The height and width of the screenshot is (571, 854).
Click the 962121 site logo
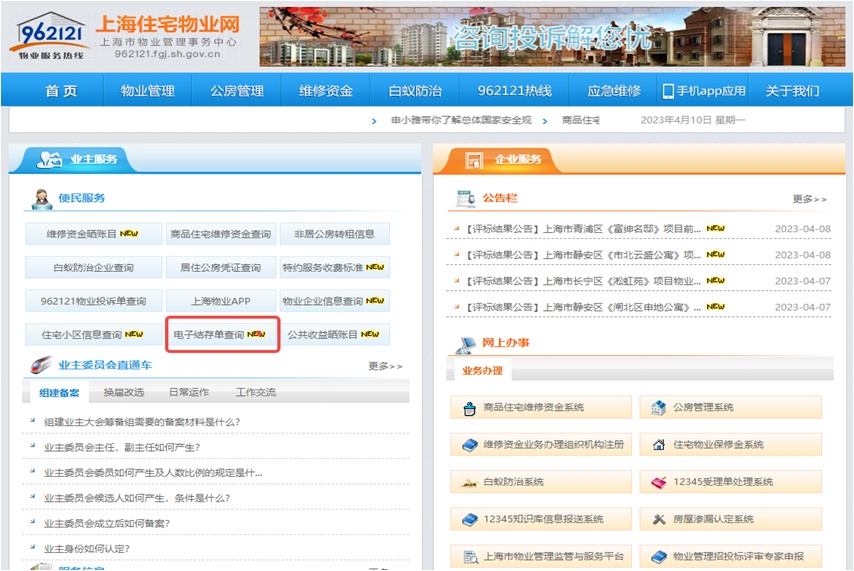(x=48, y=36)
